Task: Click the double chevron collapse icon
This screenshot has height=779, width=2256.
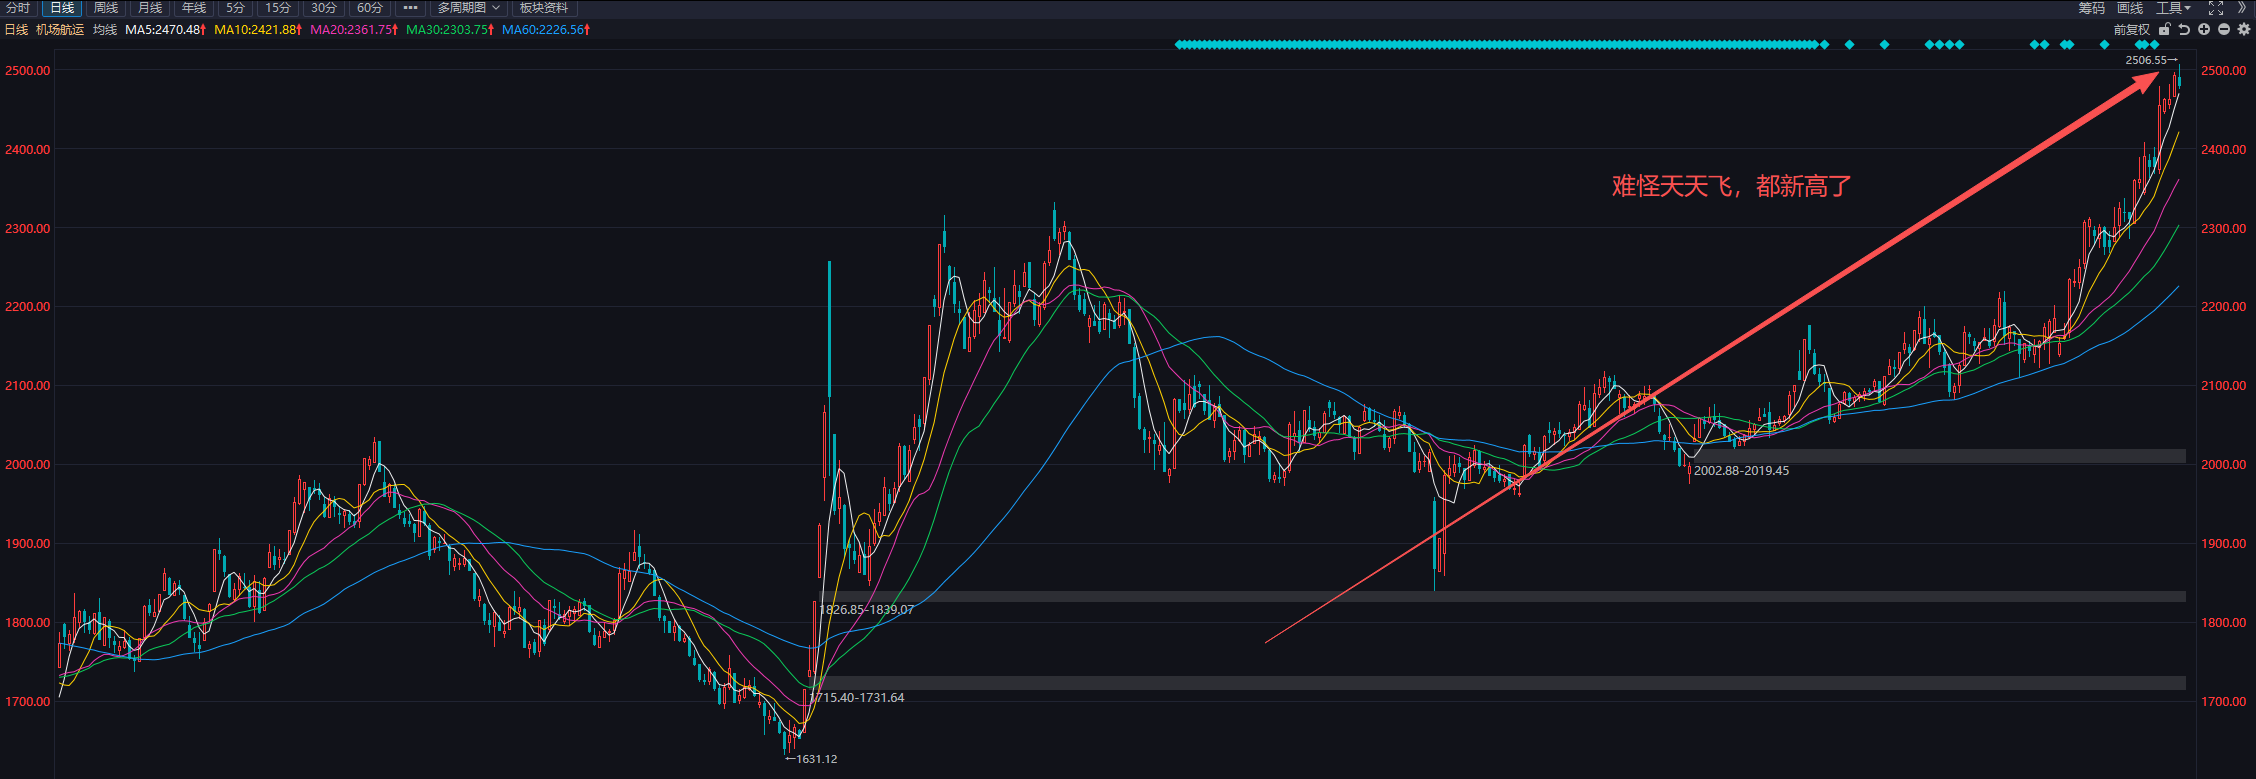Action: tap(2242, 8)
